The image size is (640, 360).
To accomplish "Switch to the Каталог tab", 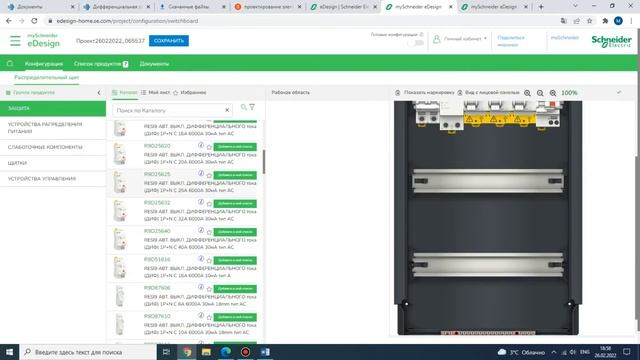I will coord(124,93).
